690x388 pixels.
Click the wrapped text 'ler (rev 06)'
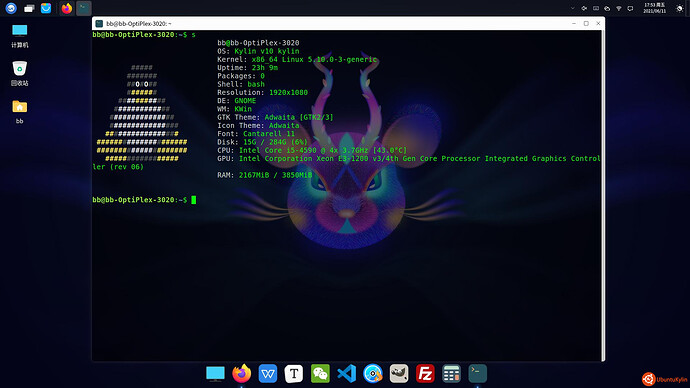[118, 167]
